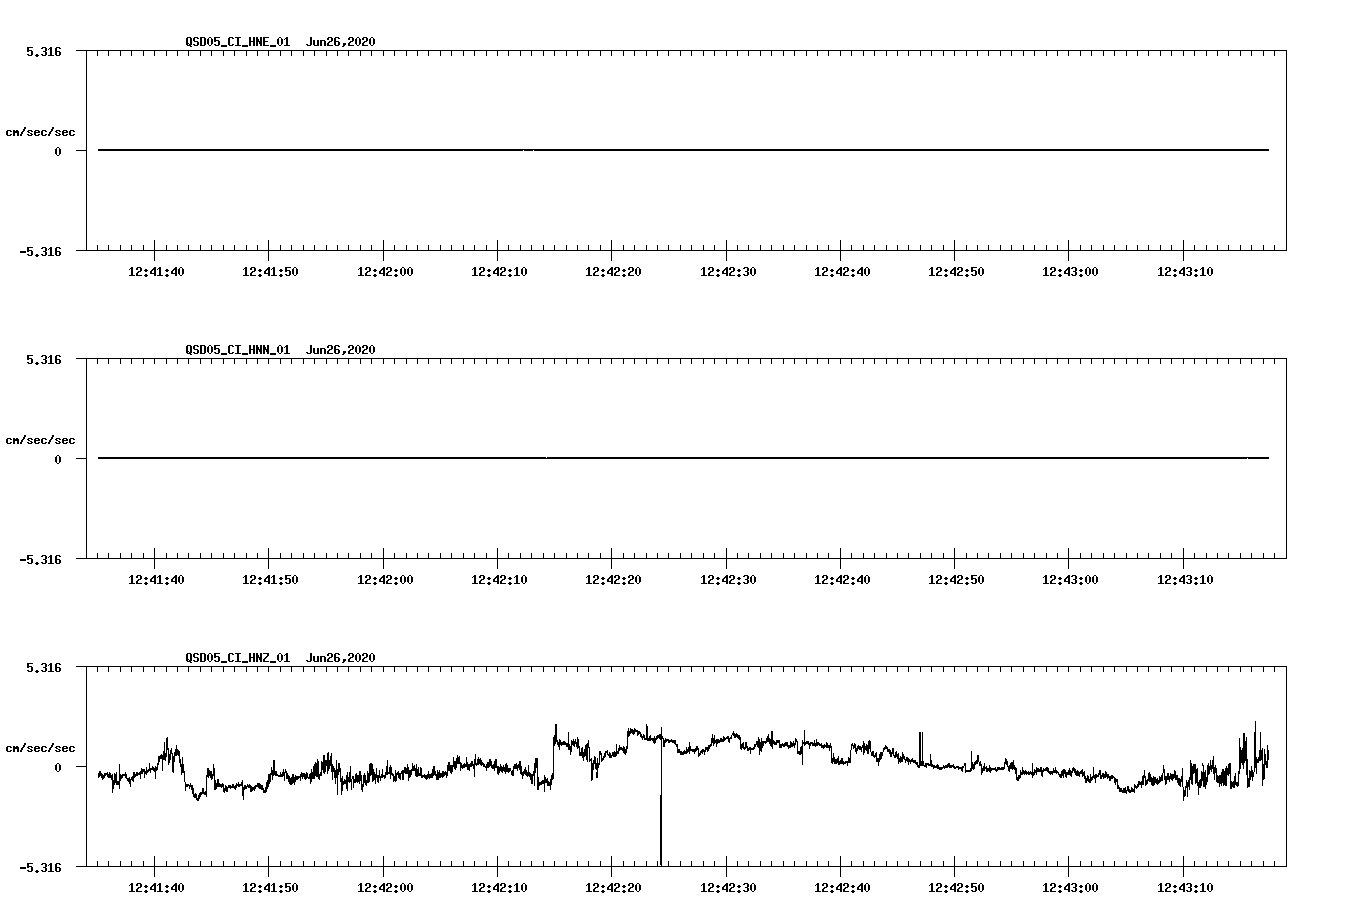Click the 12:41:50 time label under HNN plot
This screenshot has width=1358, height=924.
270,580
